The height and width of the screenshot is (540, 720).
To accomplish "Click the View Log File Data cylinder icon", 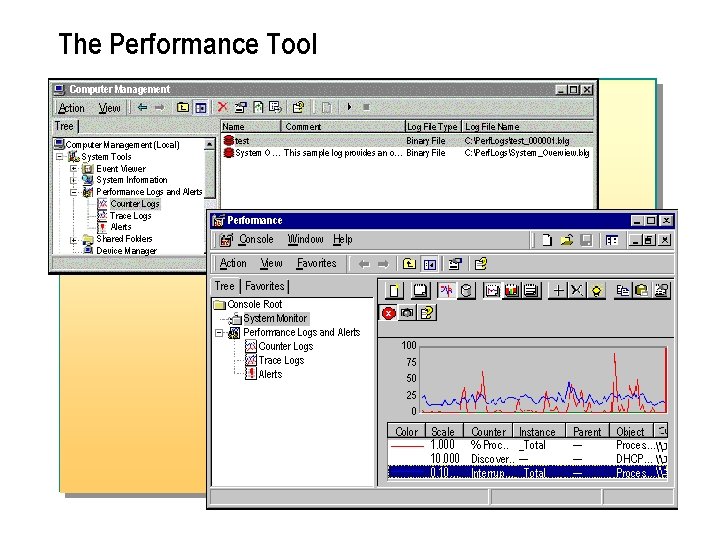I will (x=466, y=291).
